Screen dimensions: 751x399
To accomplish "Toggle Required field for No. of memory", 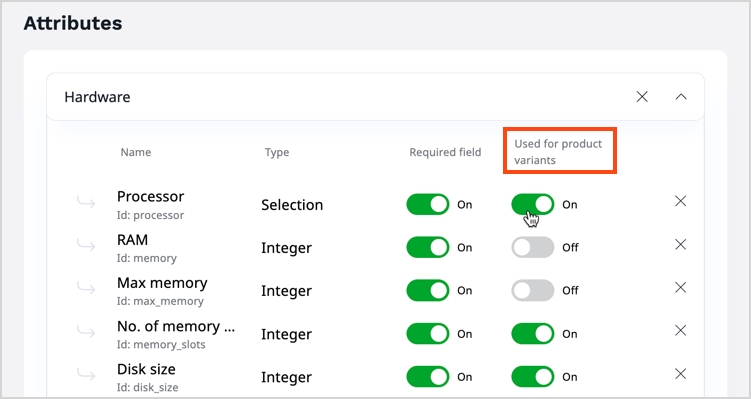I will click(x=428, y=334).
